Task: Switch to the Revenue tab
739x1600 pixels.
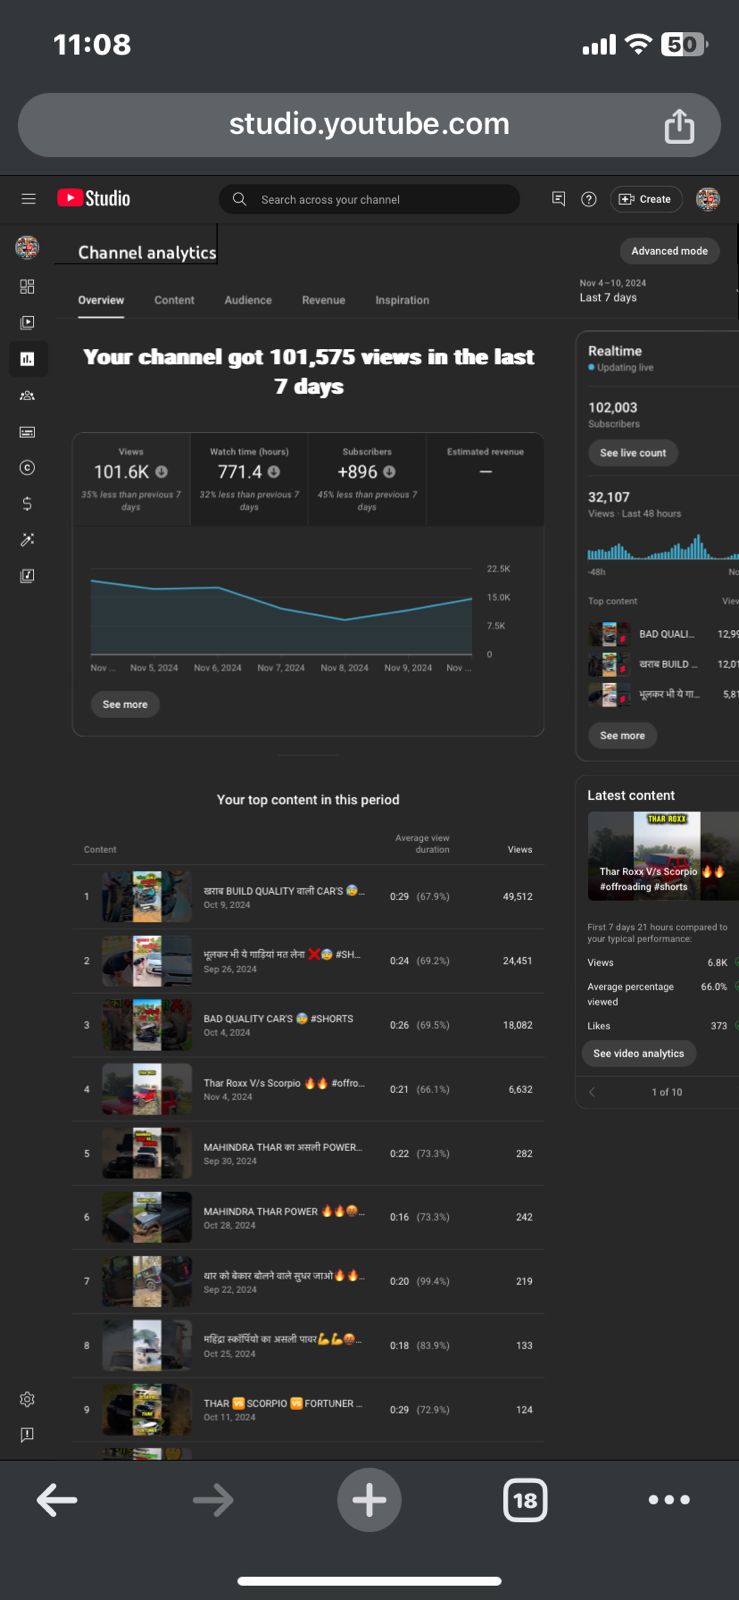Action: point(323,300)
